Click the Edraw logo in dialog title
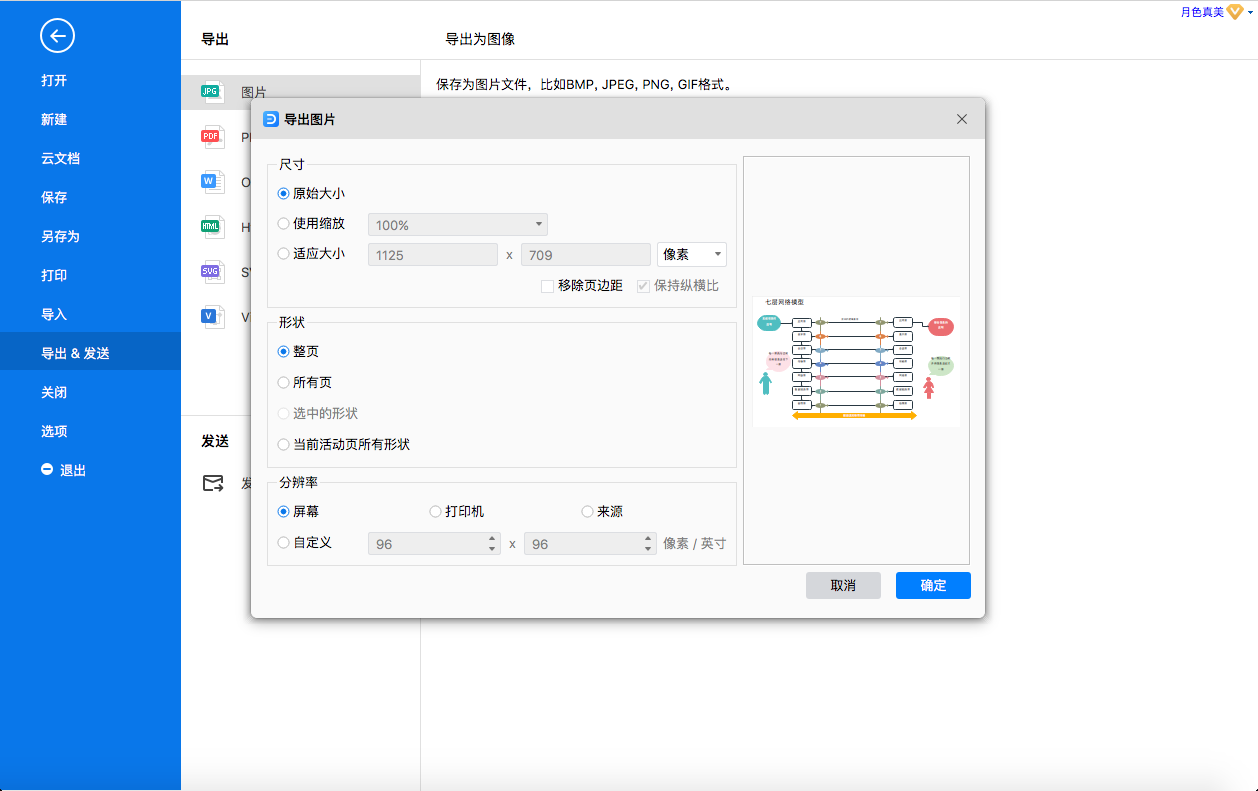 (270, 119)
